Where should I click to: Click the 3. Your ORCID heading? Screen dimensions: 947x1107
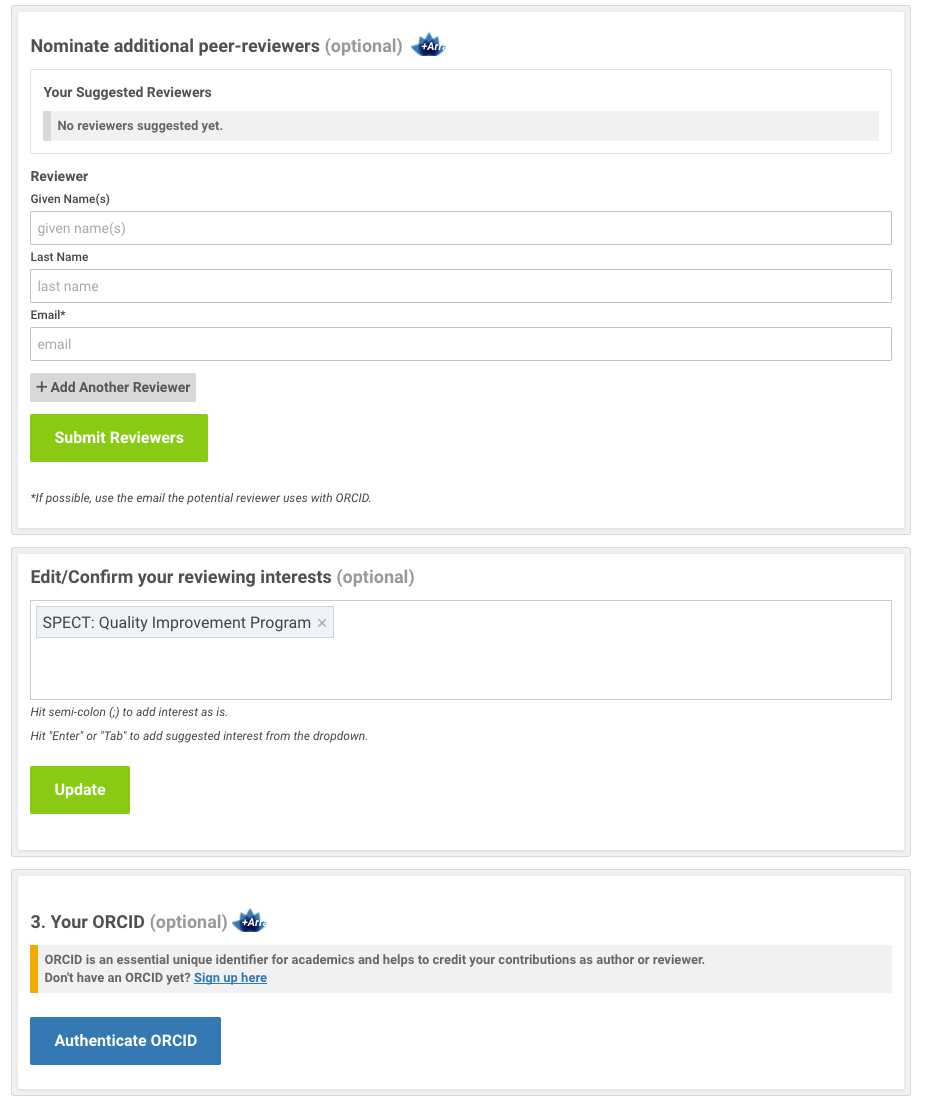click(x=88, y=922)
